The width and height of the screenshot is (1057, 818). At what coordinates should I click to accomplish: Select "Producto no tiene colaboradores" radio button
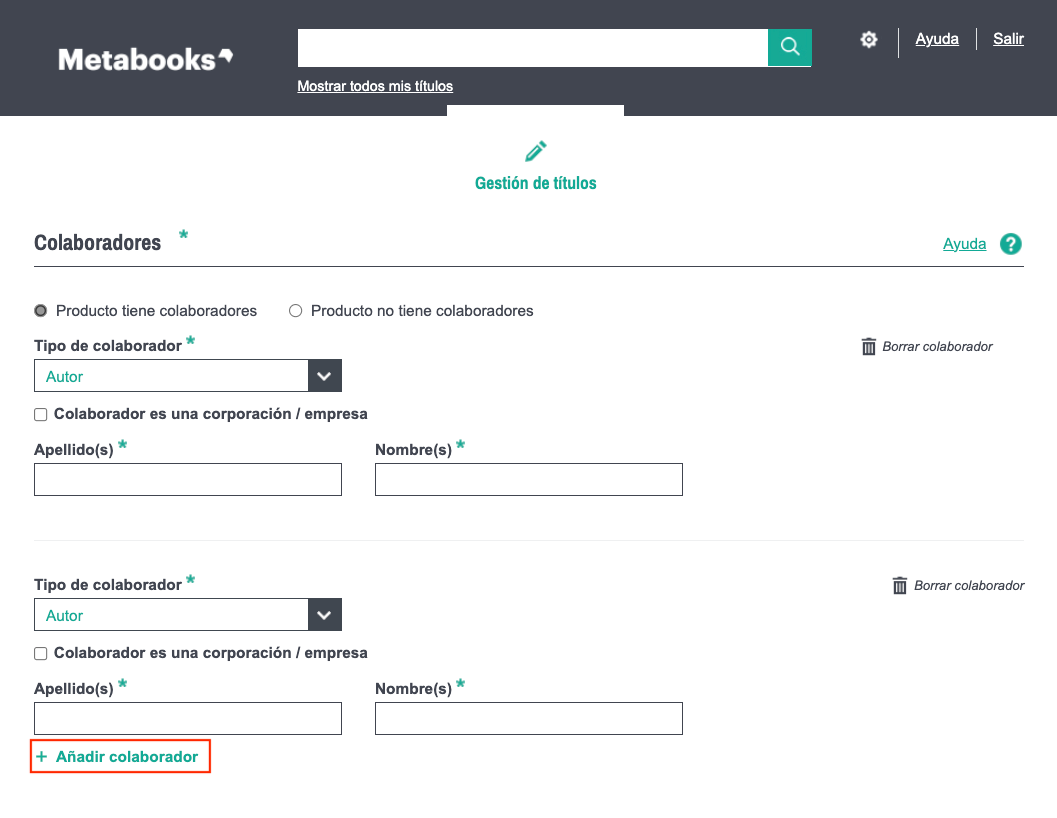[x=295, y=311]
